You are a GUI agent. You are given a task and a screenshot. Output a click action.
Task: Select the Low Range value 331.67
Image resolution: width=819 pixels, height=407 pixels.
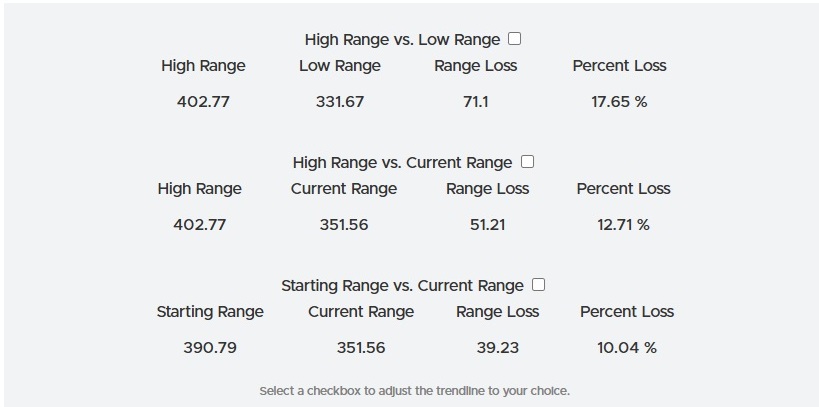click(x=340, y=102)
